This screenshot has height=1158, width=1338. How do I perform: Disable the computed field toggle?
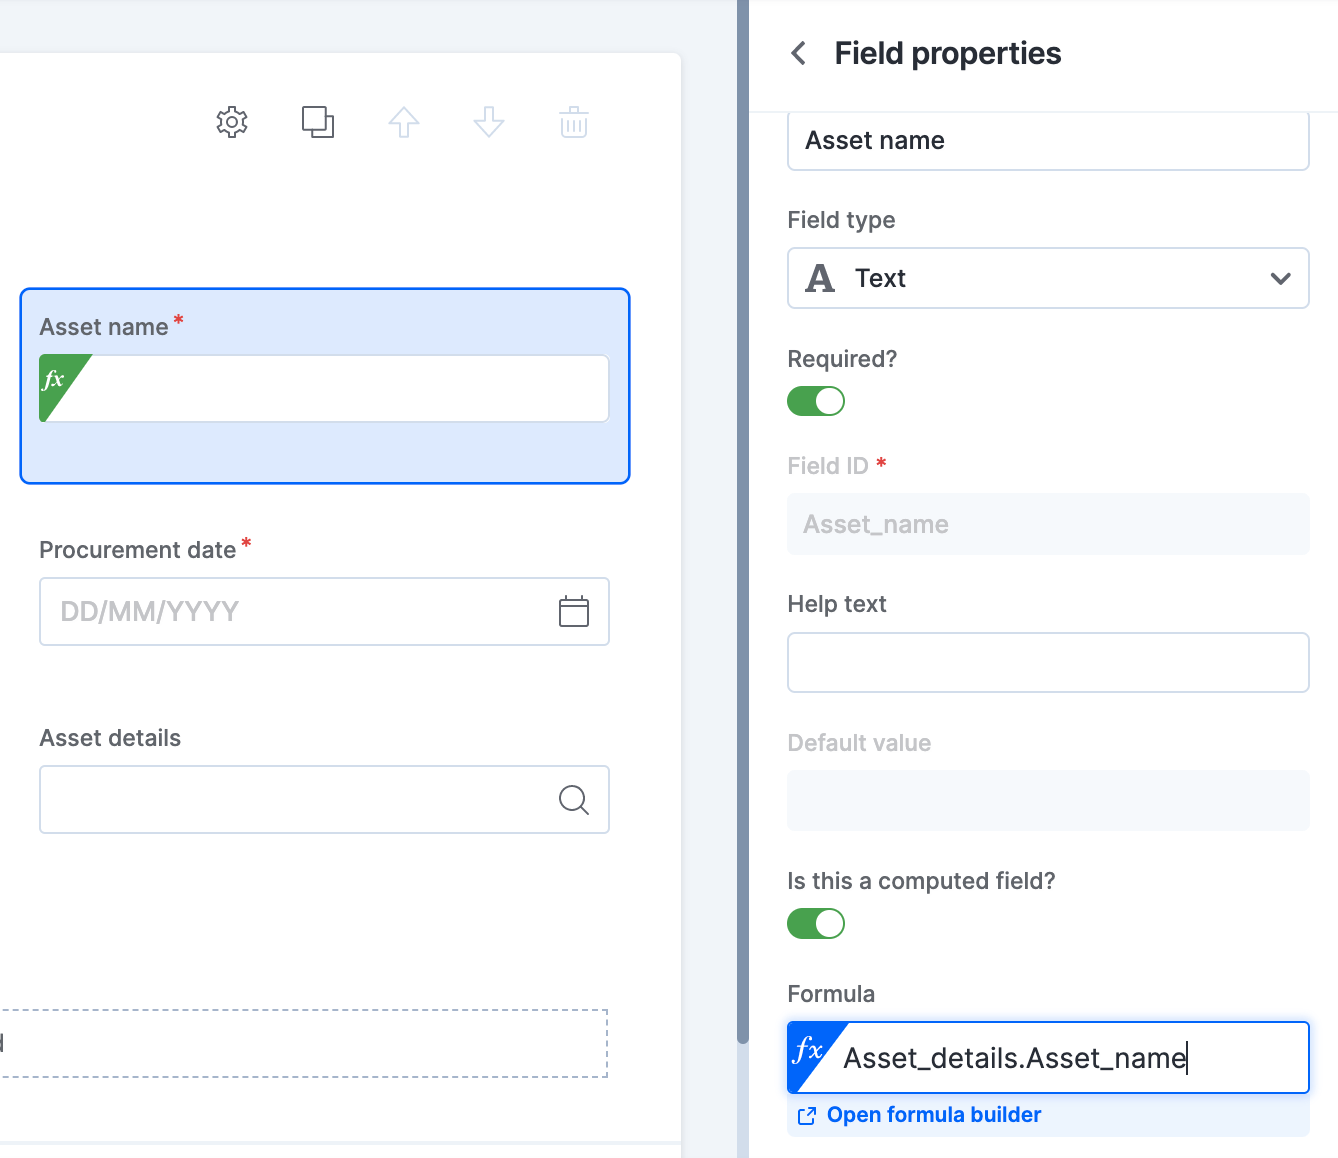point(816,923)
